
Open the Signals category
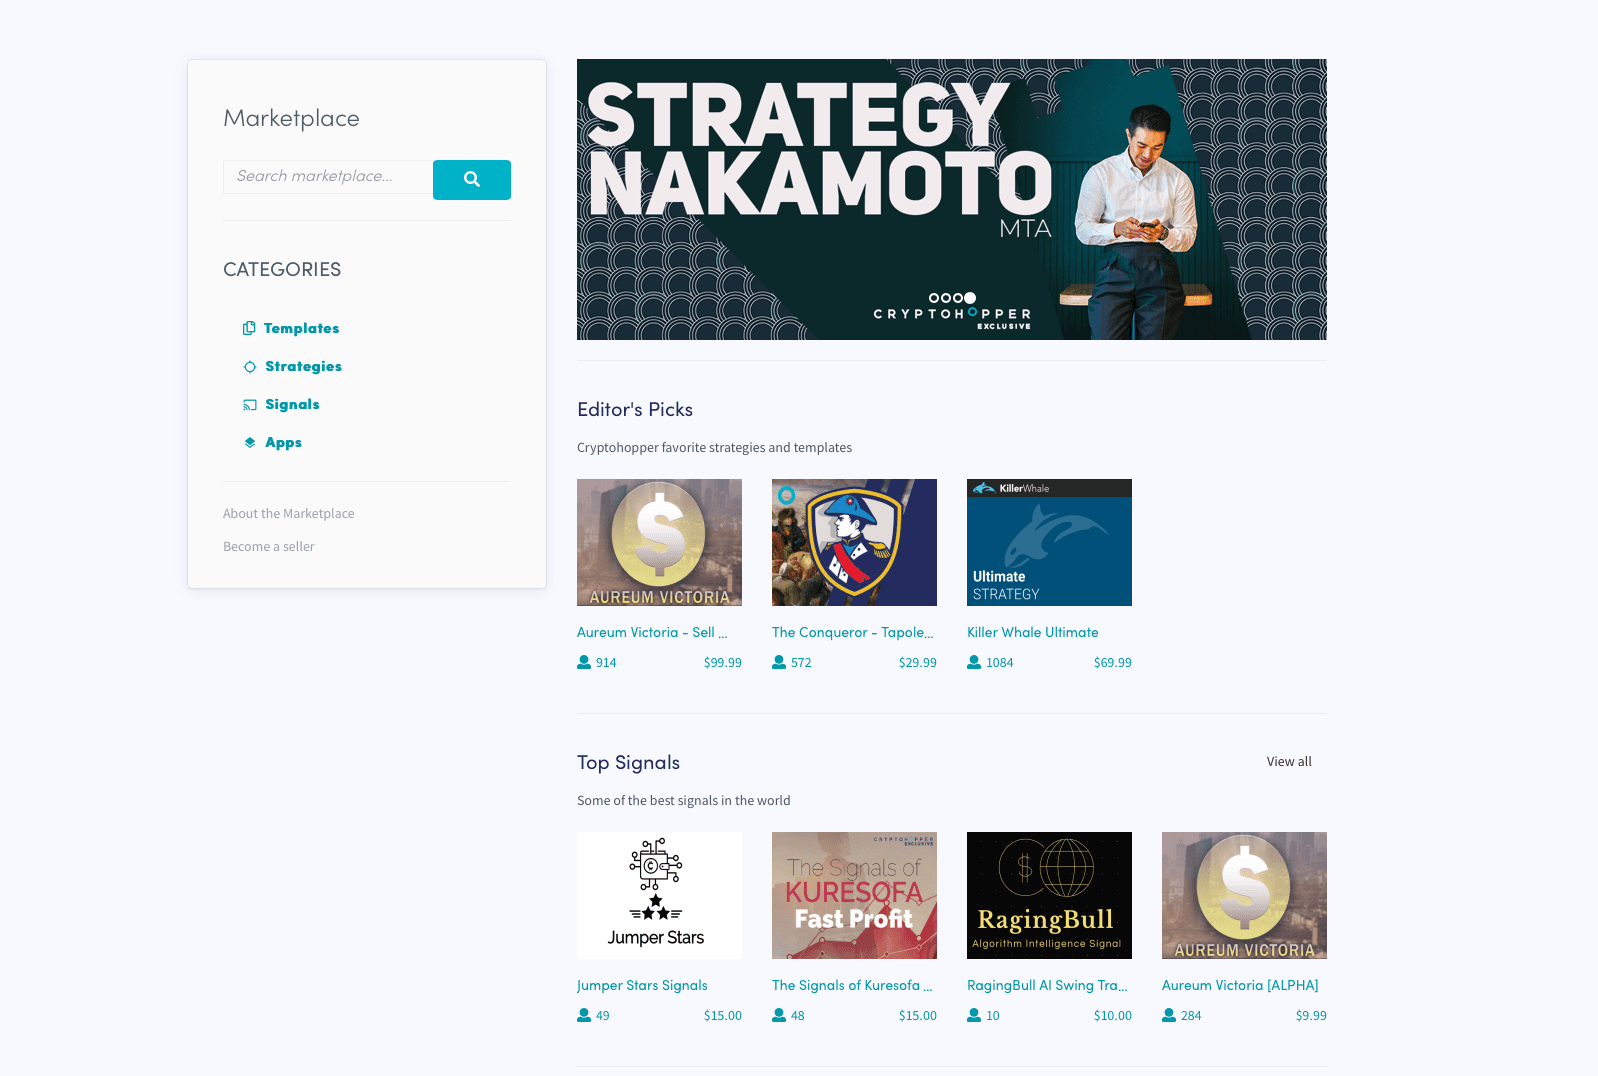(292, 405)
